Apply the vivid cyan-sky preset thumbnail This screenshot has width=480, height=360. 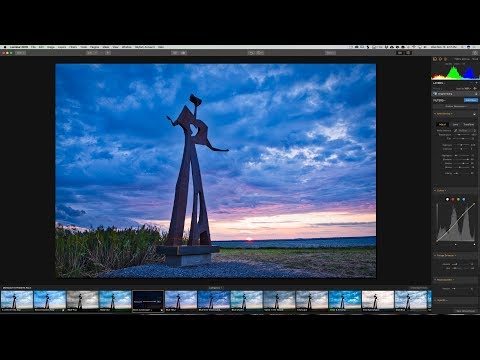tap(345, 300)
